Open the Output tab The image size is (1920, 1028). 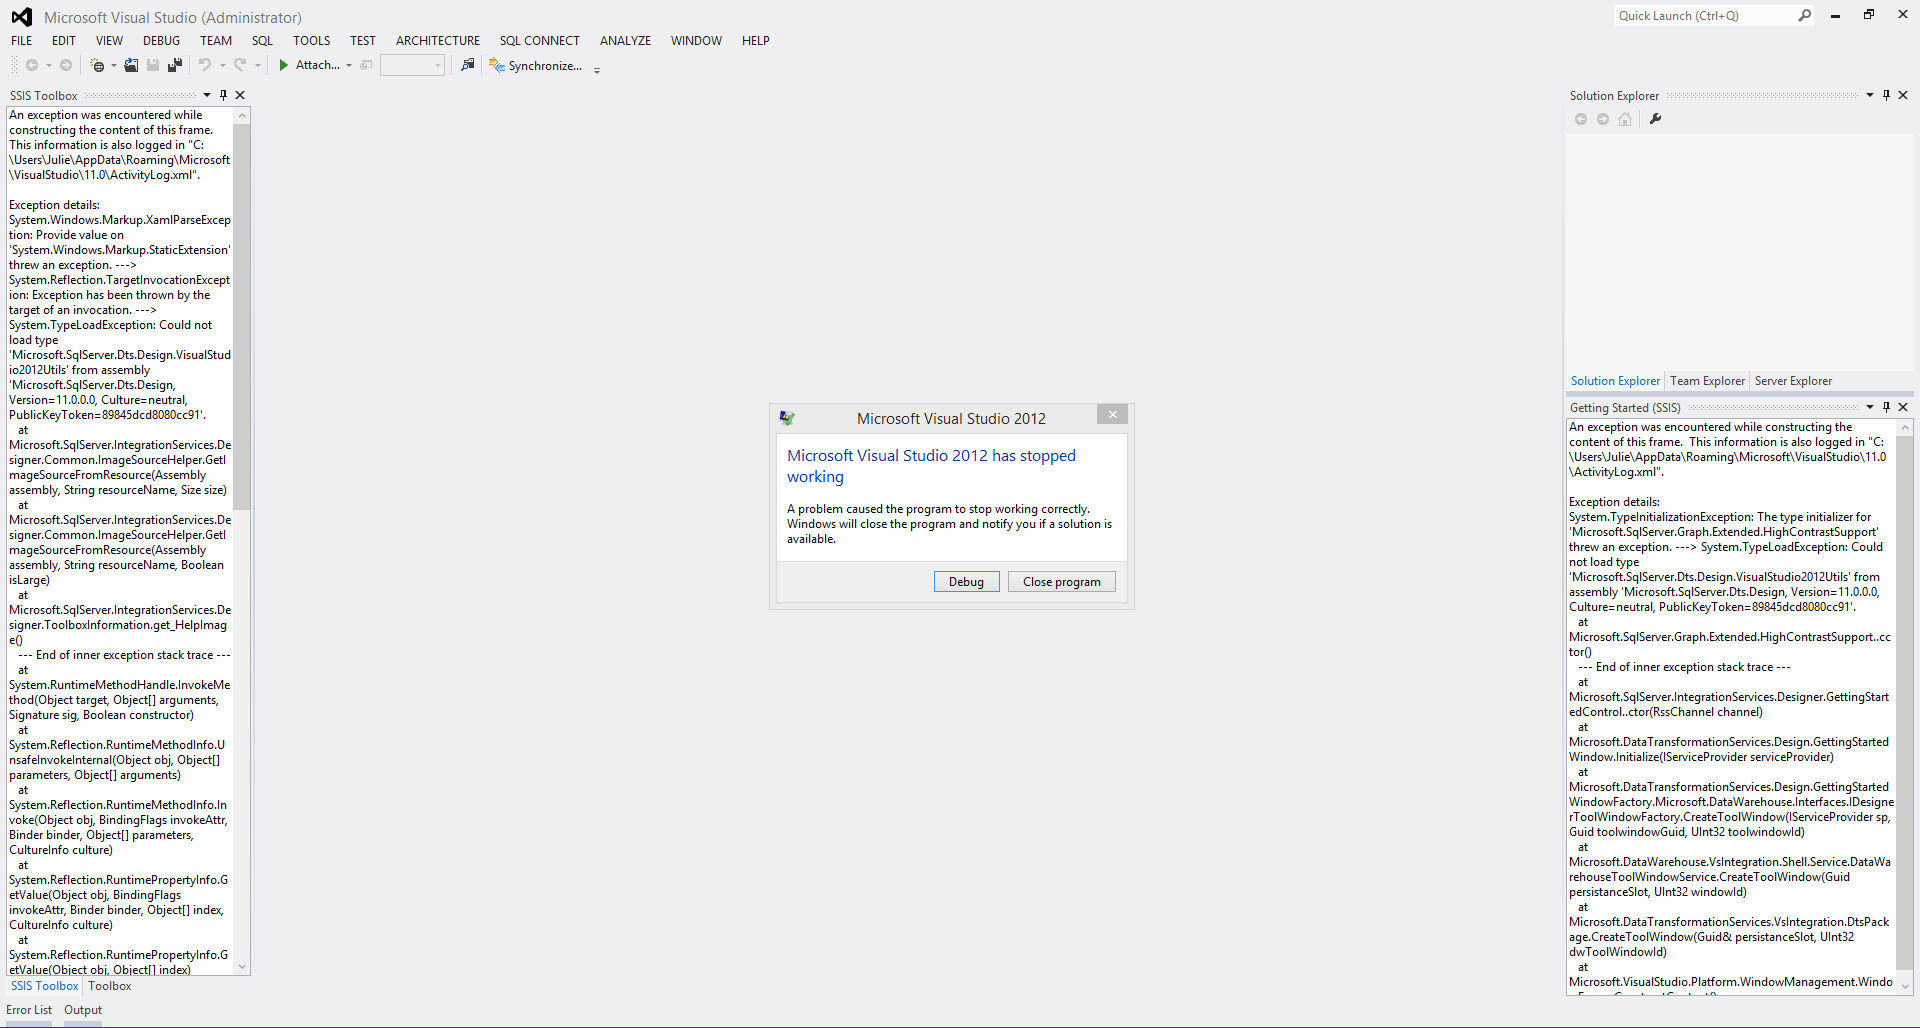pos(83,1010)
